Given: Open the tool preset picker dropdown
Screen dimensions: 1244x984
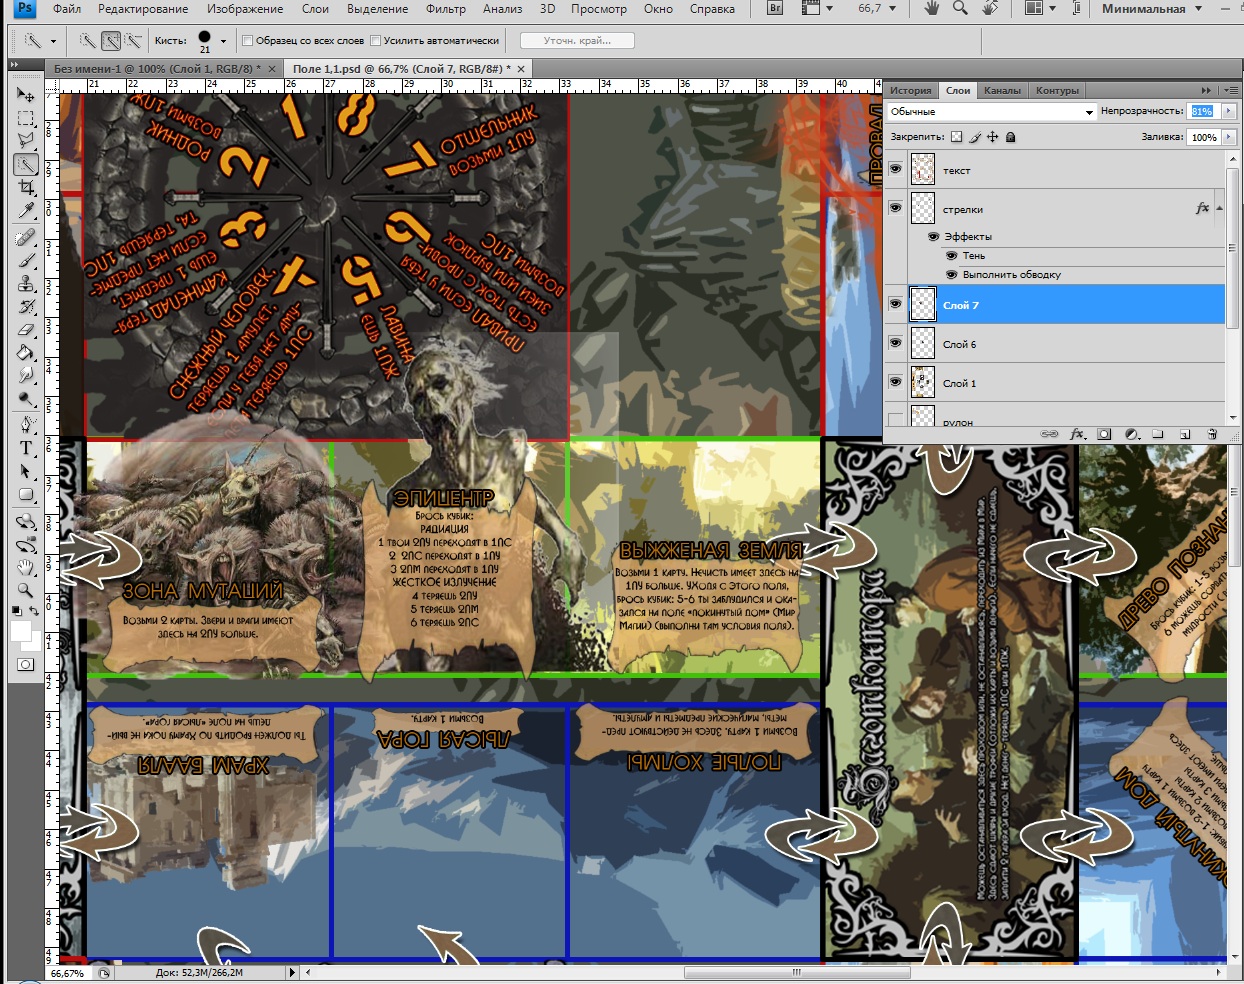Looking at the screenshot, I should (53, 41).
